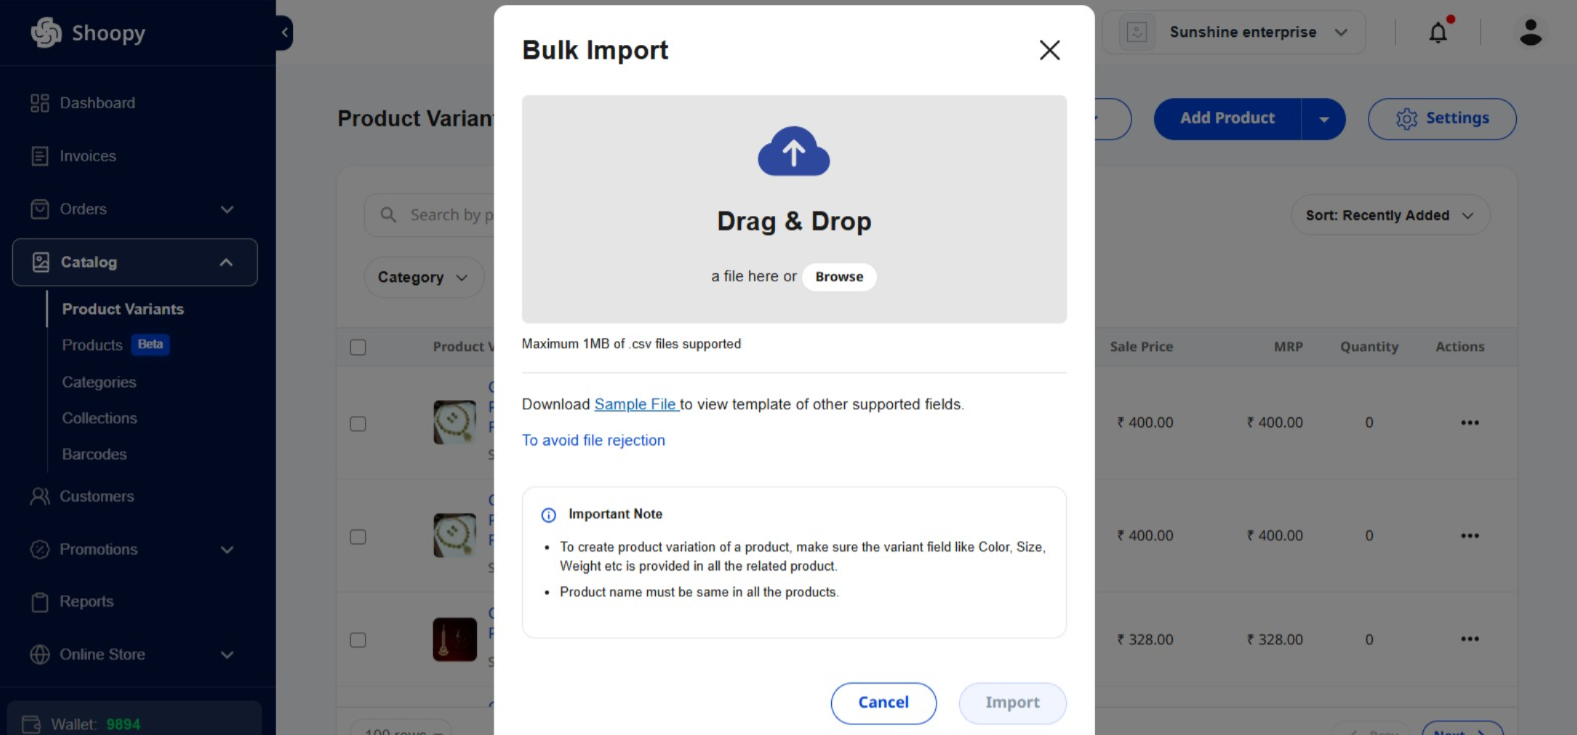Click the user profile icon
Image resolution: width=1577 pixels, height=735 pixels.
point(1530,32)
